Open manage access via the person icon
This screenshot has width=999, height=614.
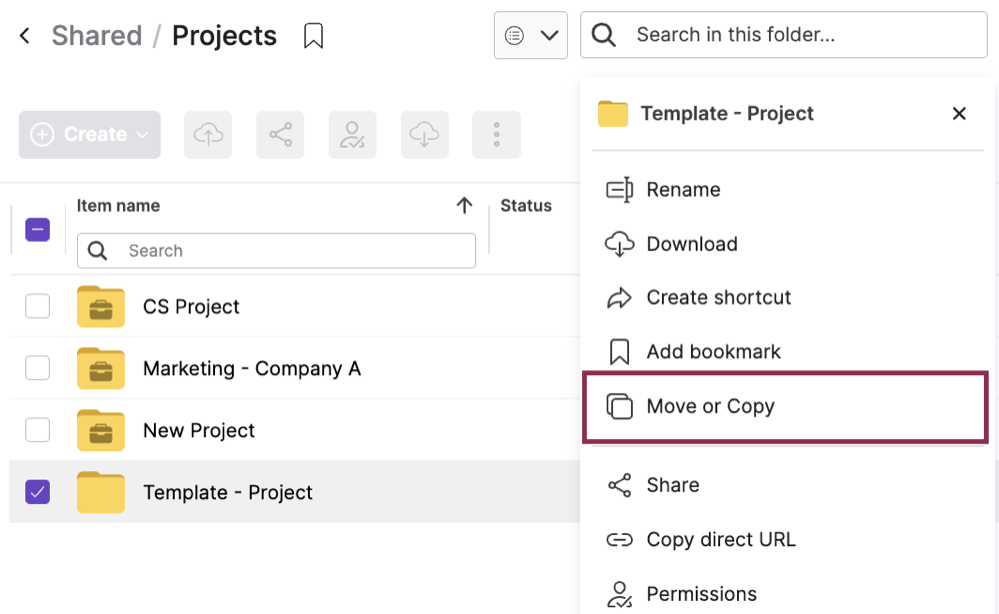point(352,134)
